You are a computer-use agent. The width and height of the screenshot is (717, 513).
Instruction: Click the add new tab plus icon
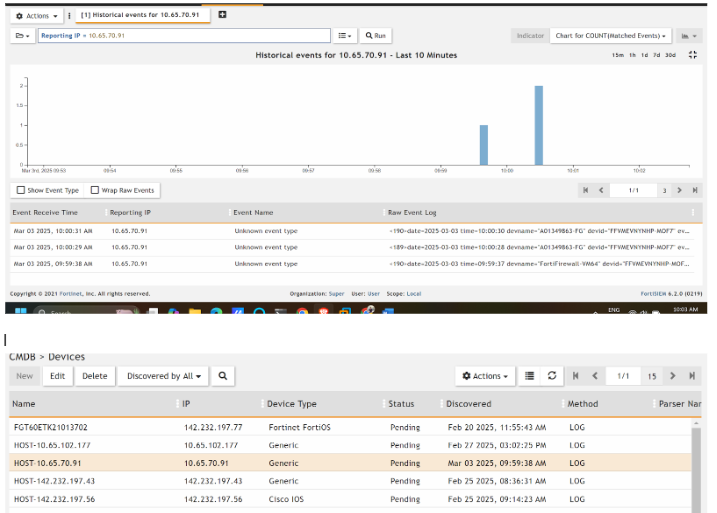click(x=222, y=15)
